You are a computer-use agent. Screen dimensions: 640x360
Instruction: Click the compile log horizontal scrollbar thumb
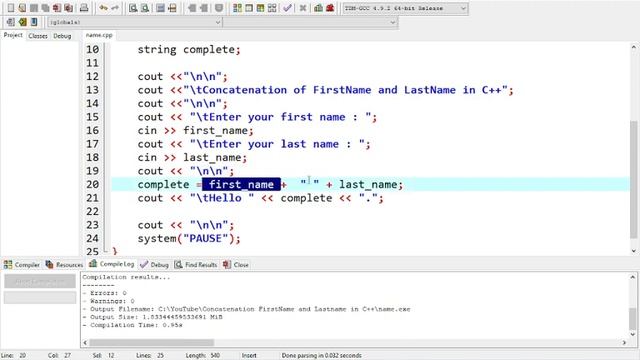coord(151,342)
